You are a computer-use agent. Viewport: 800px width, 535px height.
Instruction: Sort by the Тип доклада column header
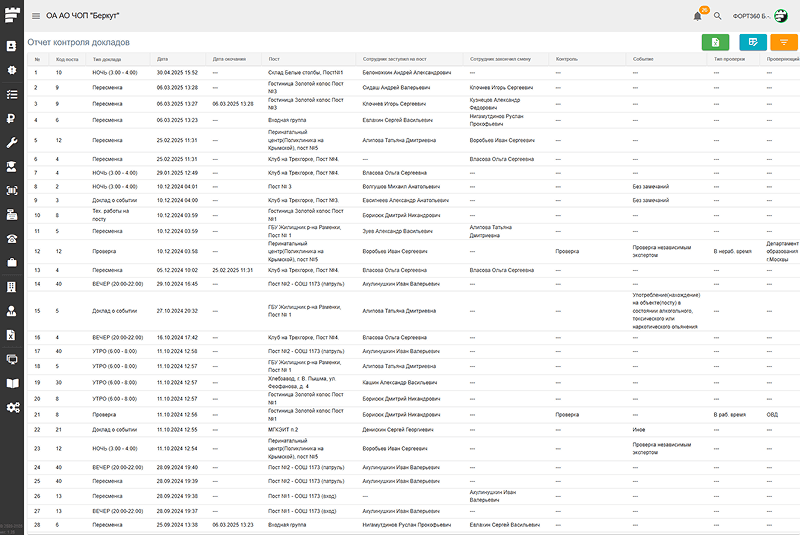(x=107, y=59)
